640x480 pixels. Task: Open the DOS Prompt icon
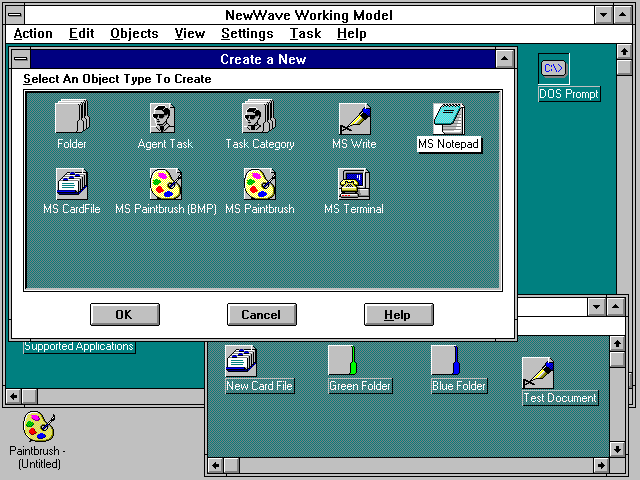[553, 69]
